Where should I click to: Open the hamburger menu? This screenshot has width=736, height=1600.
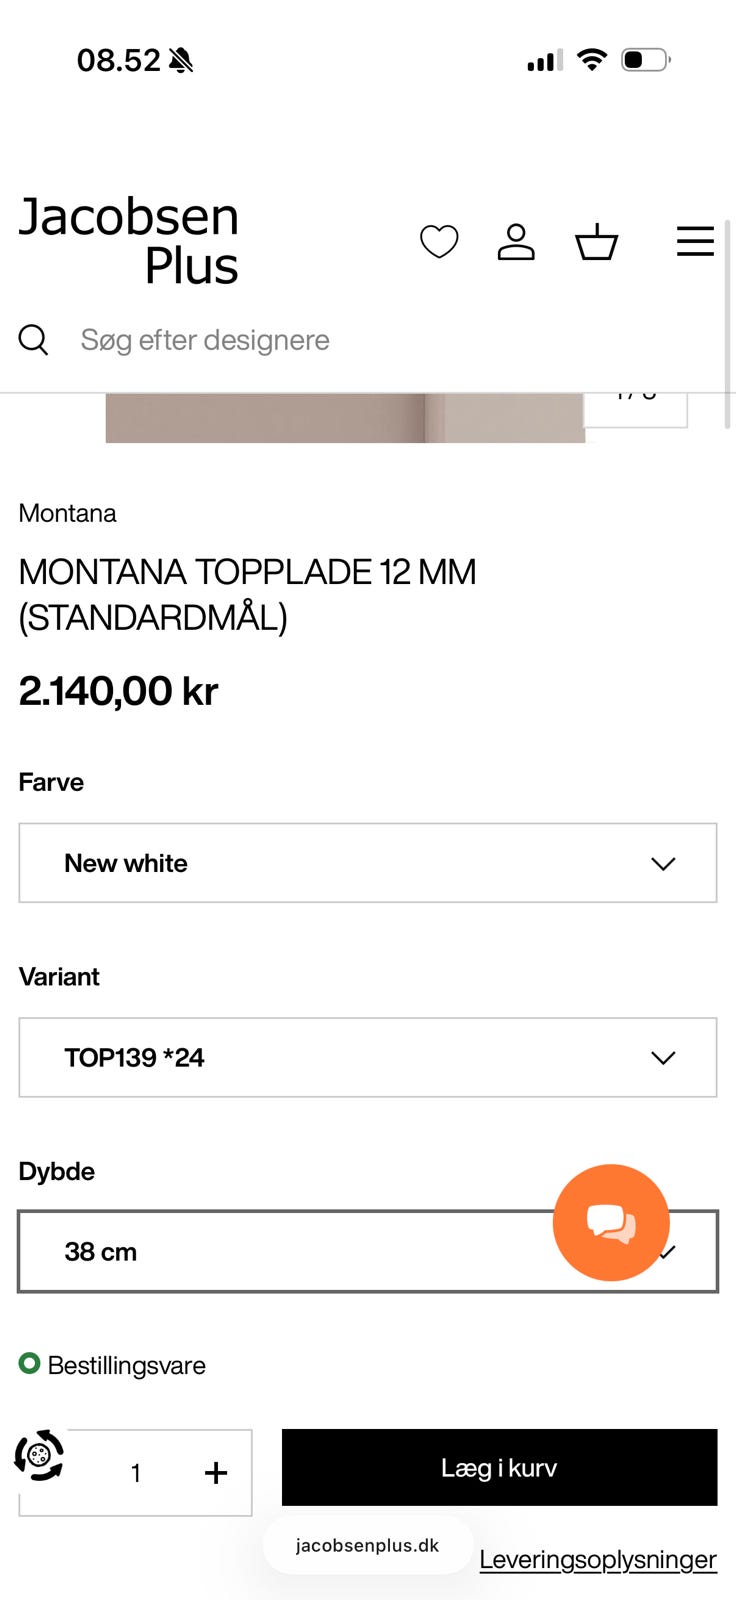click(x=695, y=242)
